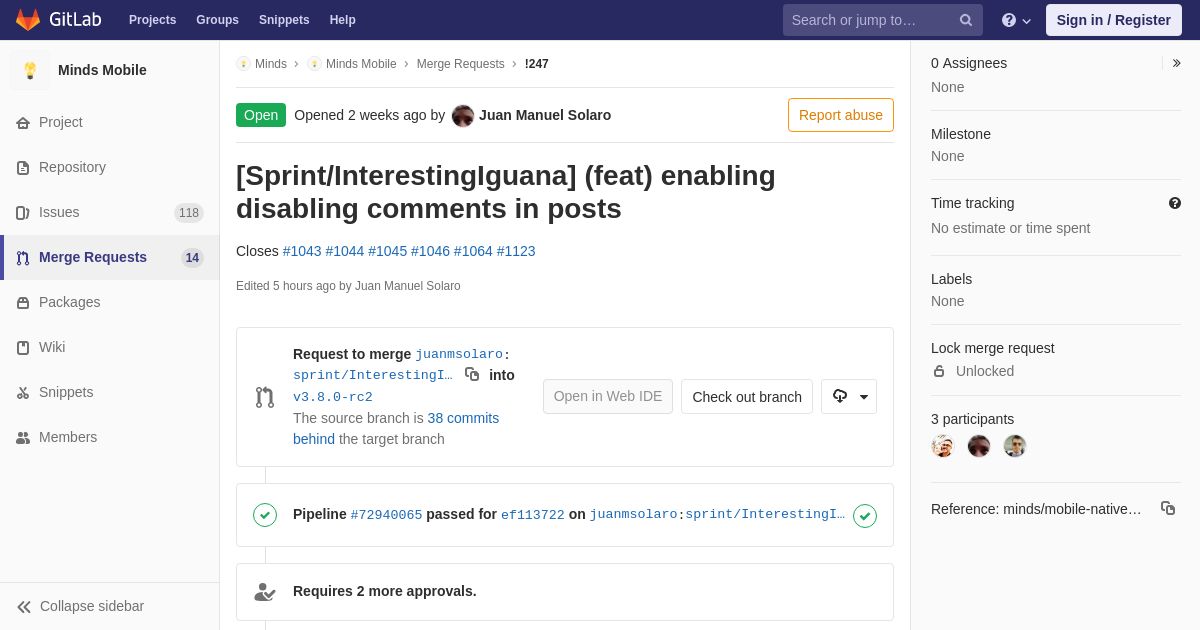This screenshot has height=630, width=1200.
Task: Click the GitLab fox logo
Action: point(28,20)
